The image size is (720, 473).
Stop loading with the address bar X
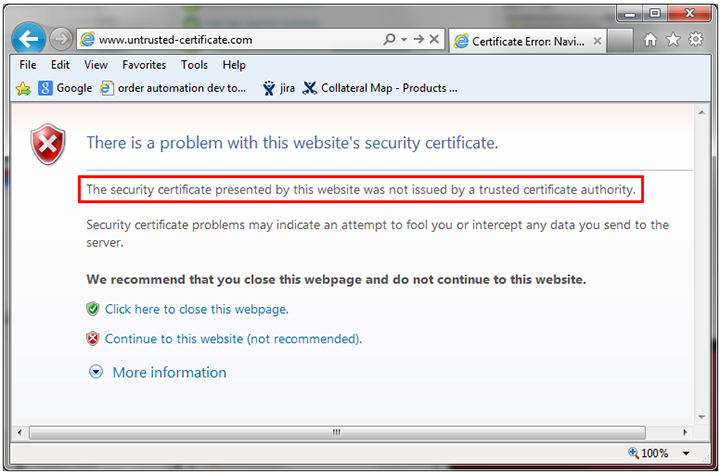(x=434, y=39)
